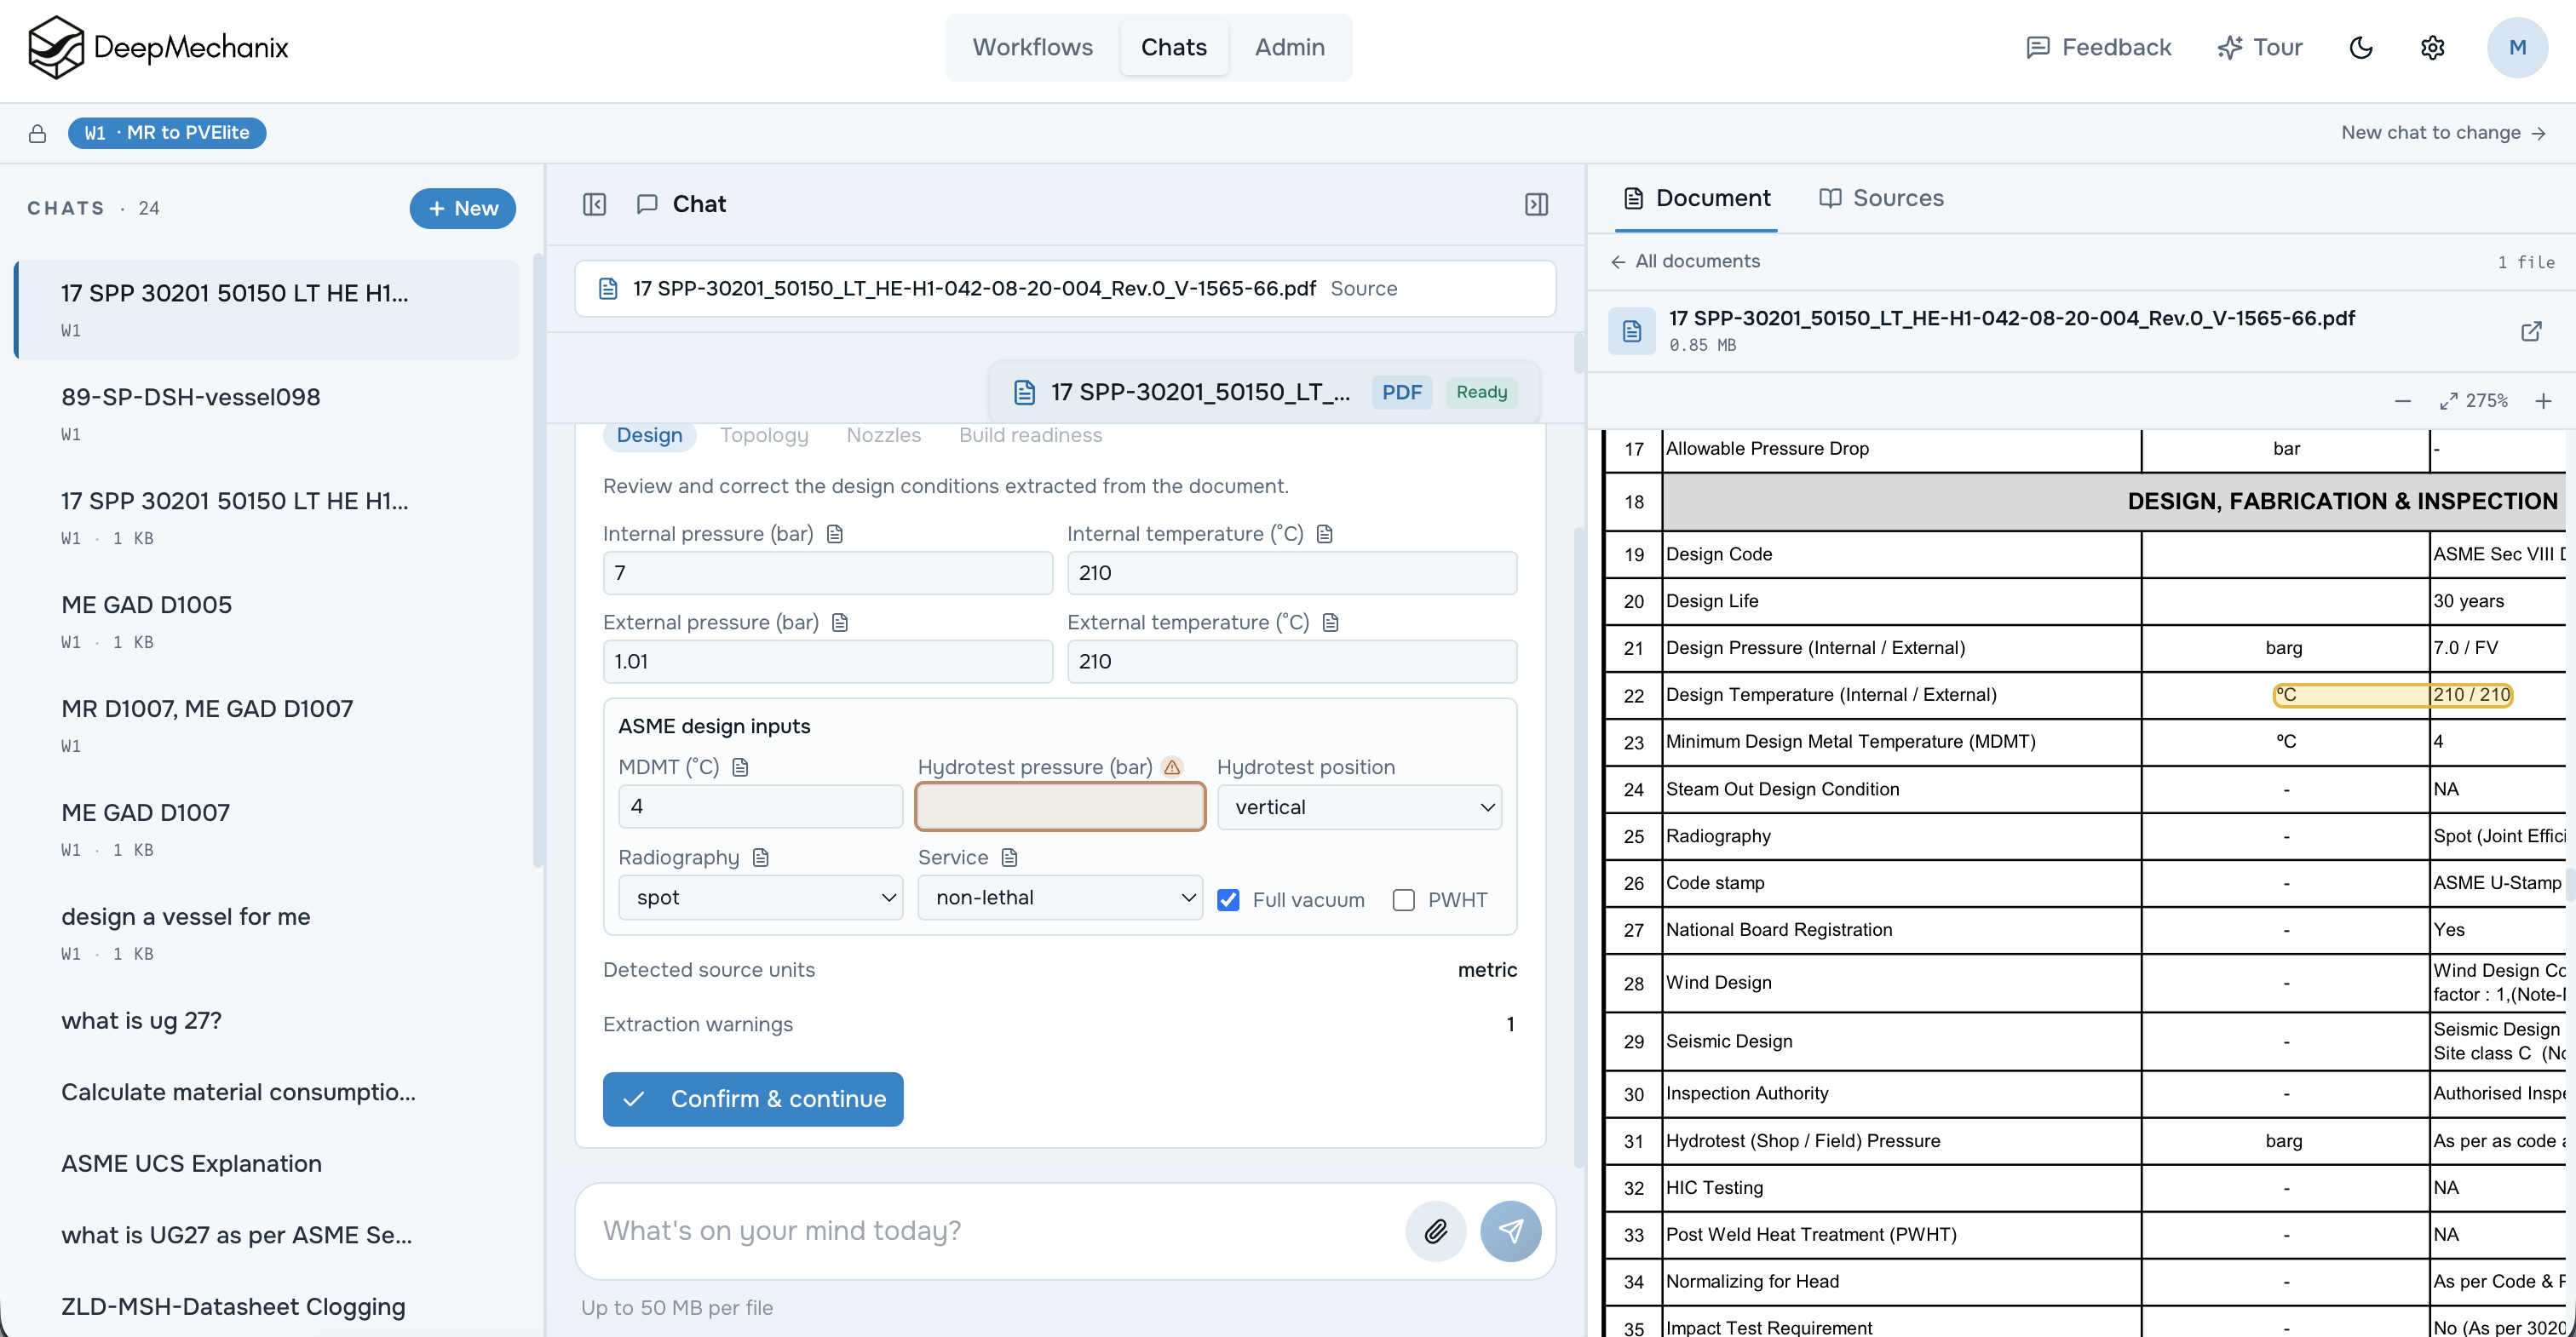Screen dimensions: 2576x1337
Task: Open chat ZLD-MSH-Datasheet Clogging
Action: (x=267, y=1307)
